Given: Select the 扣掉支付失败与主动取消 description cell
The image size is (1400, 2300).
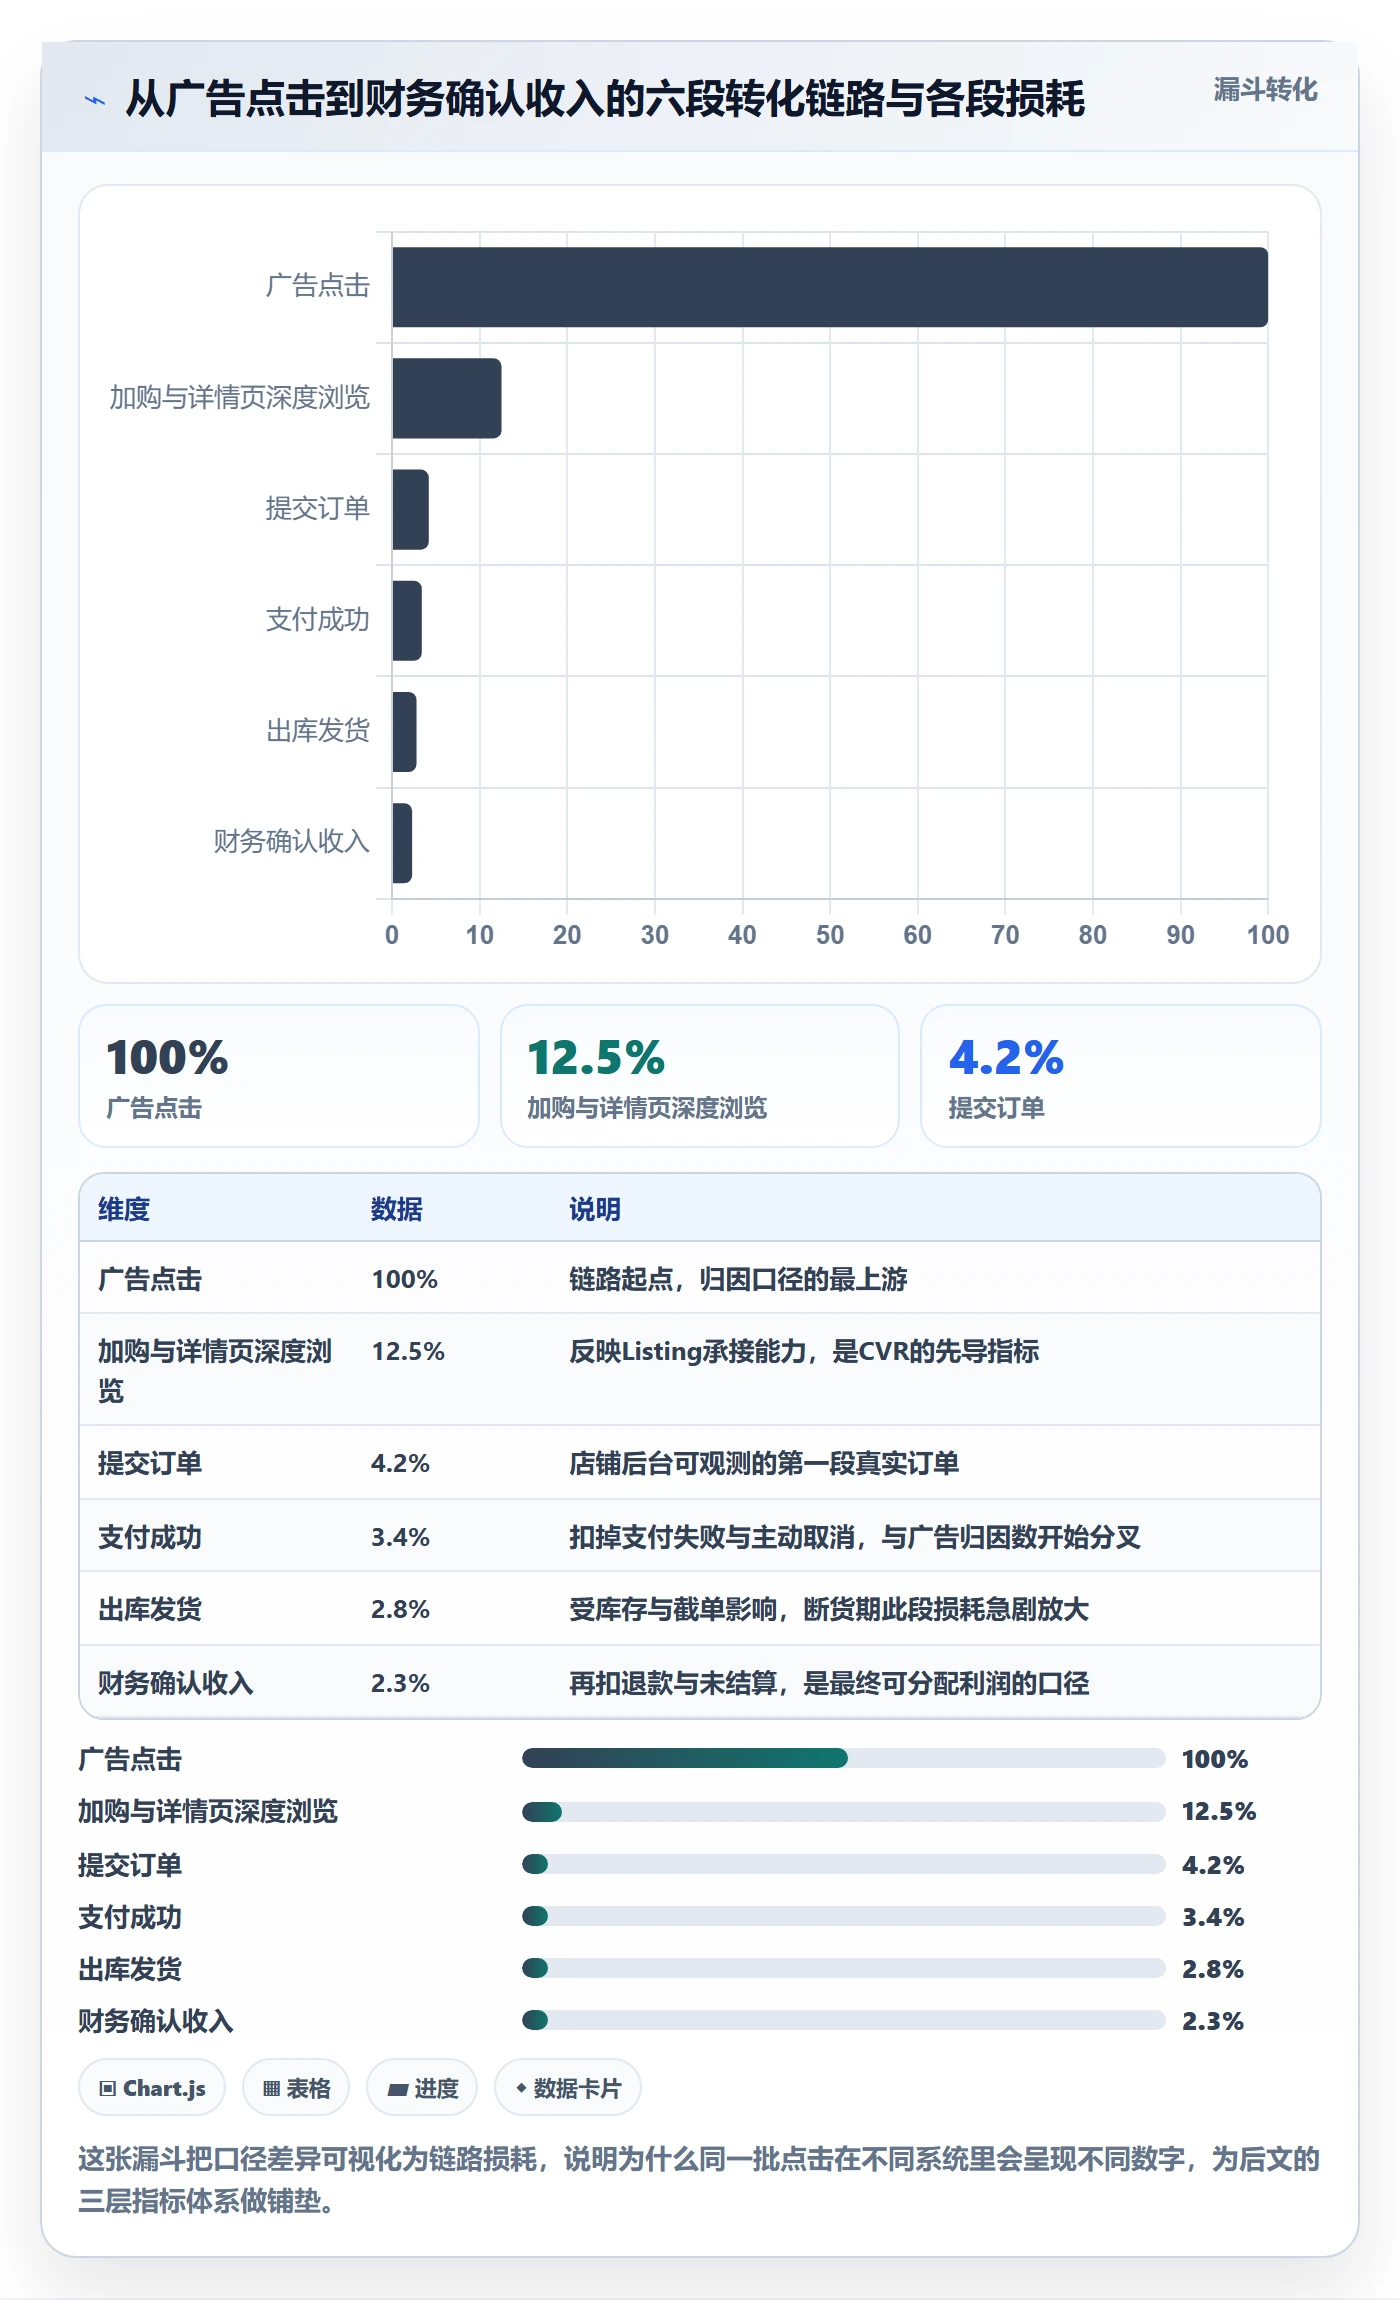Looking at the screenshot, I should click(855, 1537).
